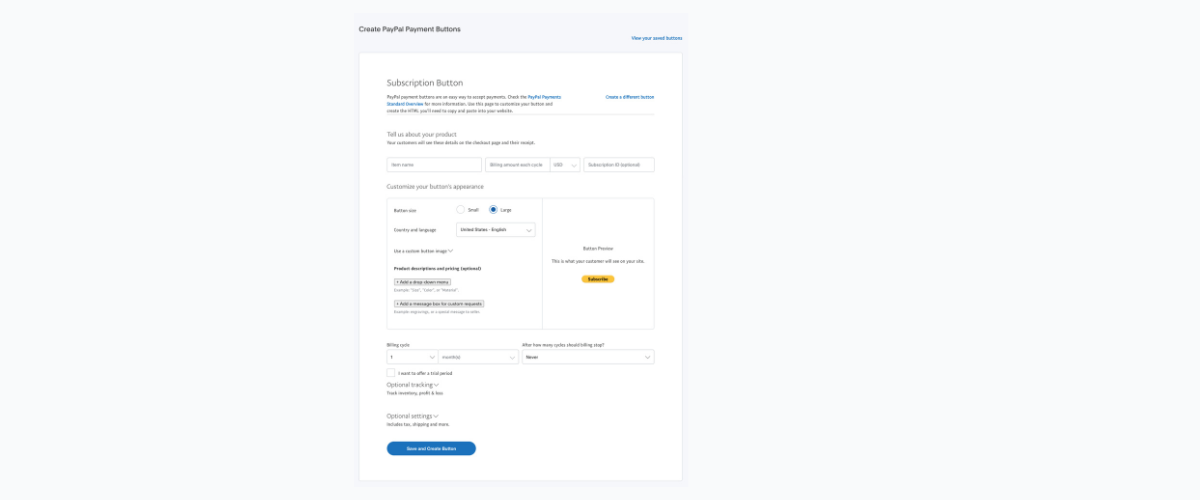Open the billing cycle number dropdown

[x=412, y=357]
